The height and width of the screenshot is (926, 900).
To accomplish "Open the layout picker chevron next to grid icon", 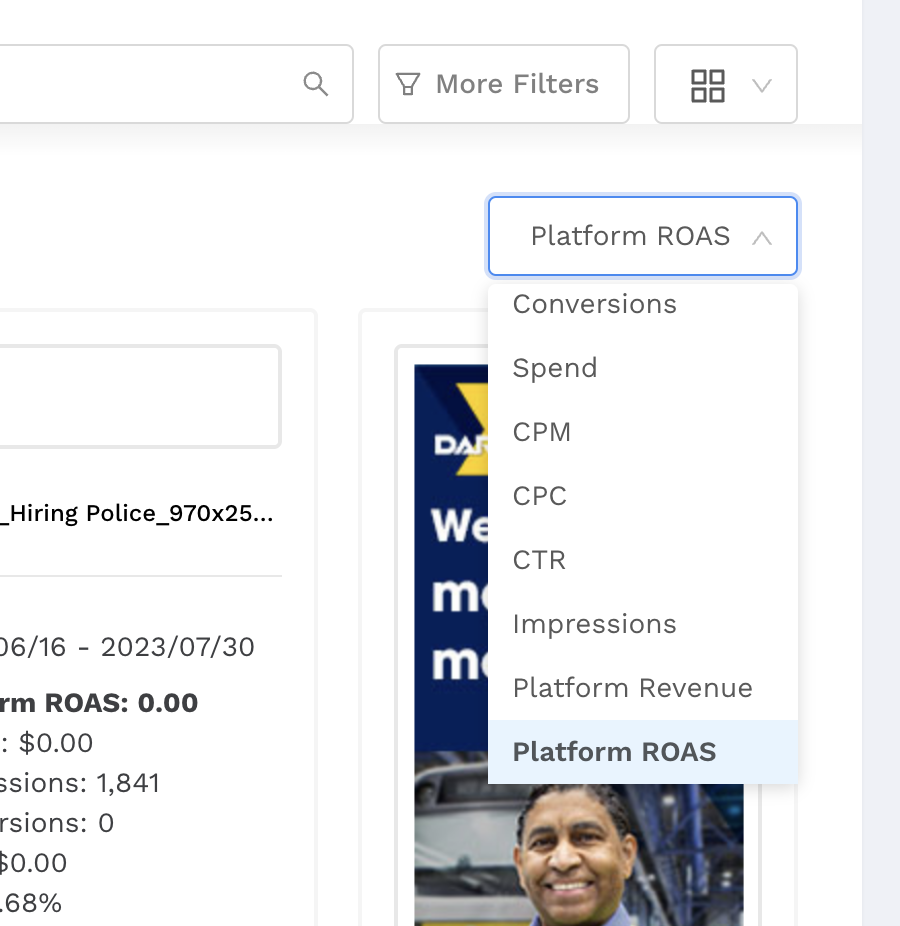I will (x=762, y=86).
